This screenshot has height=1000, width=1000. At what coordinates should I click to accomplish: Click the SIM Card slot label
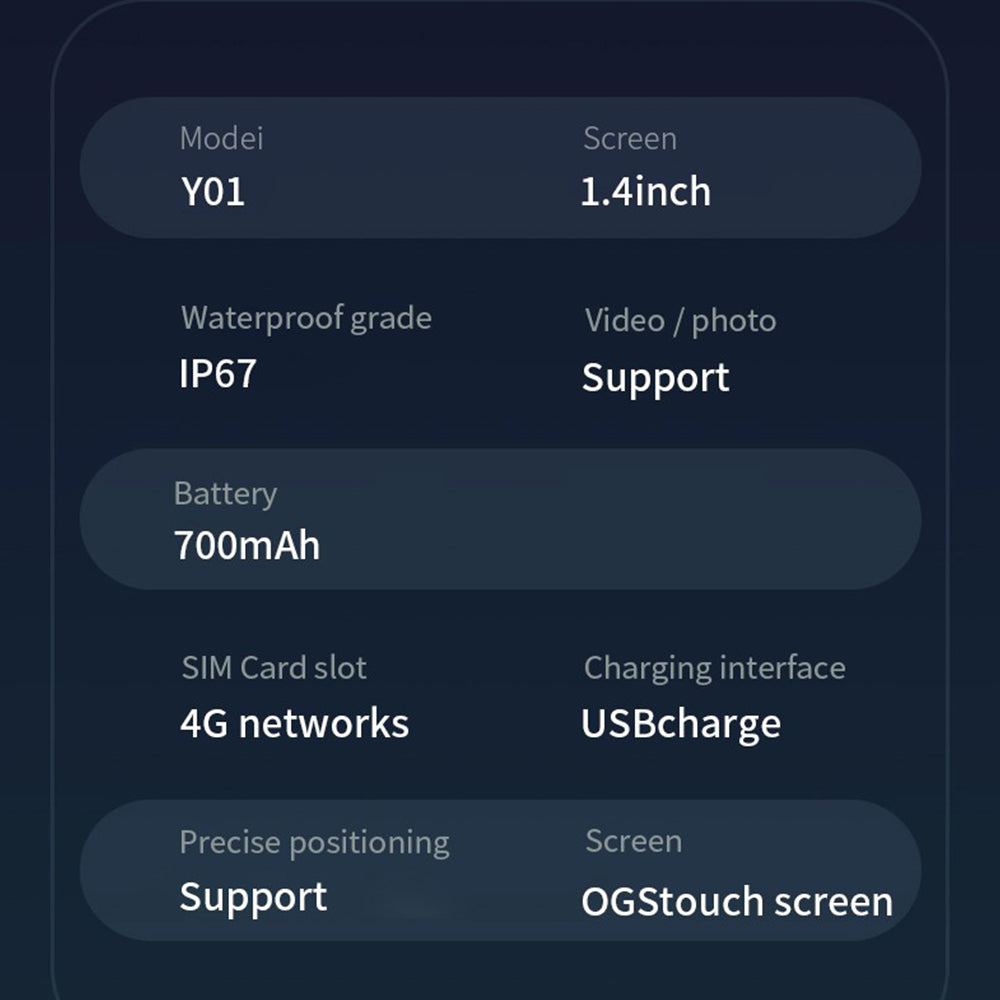(x=274, y=667)
